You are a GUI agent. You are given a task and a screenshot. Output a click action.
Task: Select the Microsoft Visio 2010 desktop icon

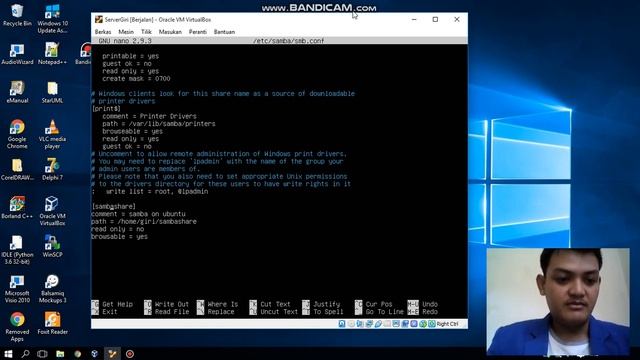click(17, 289)
